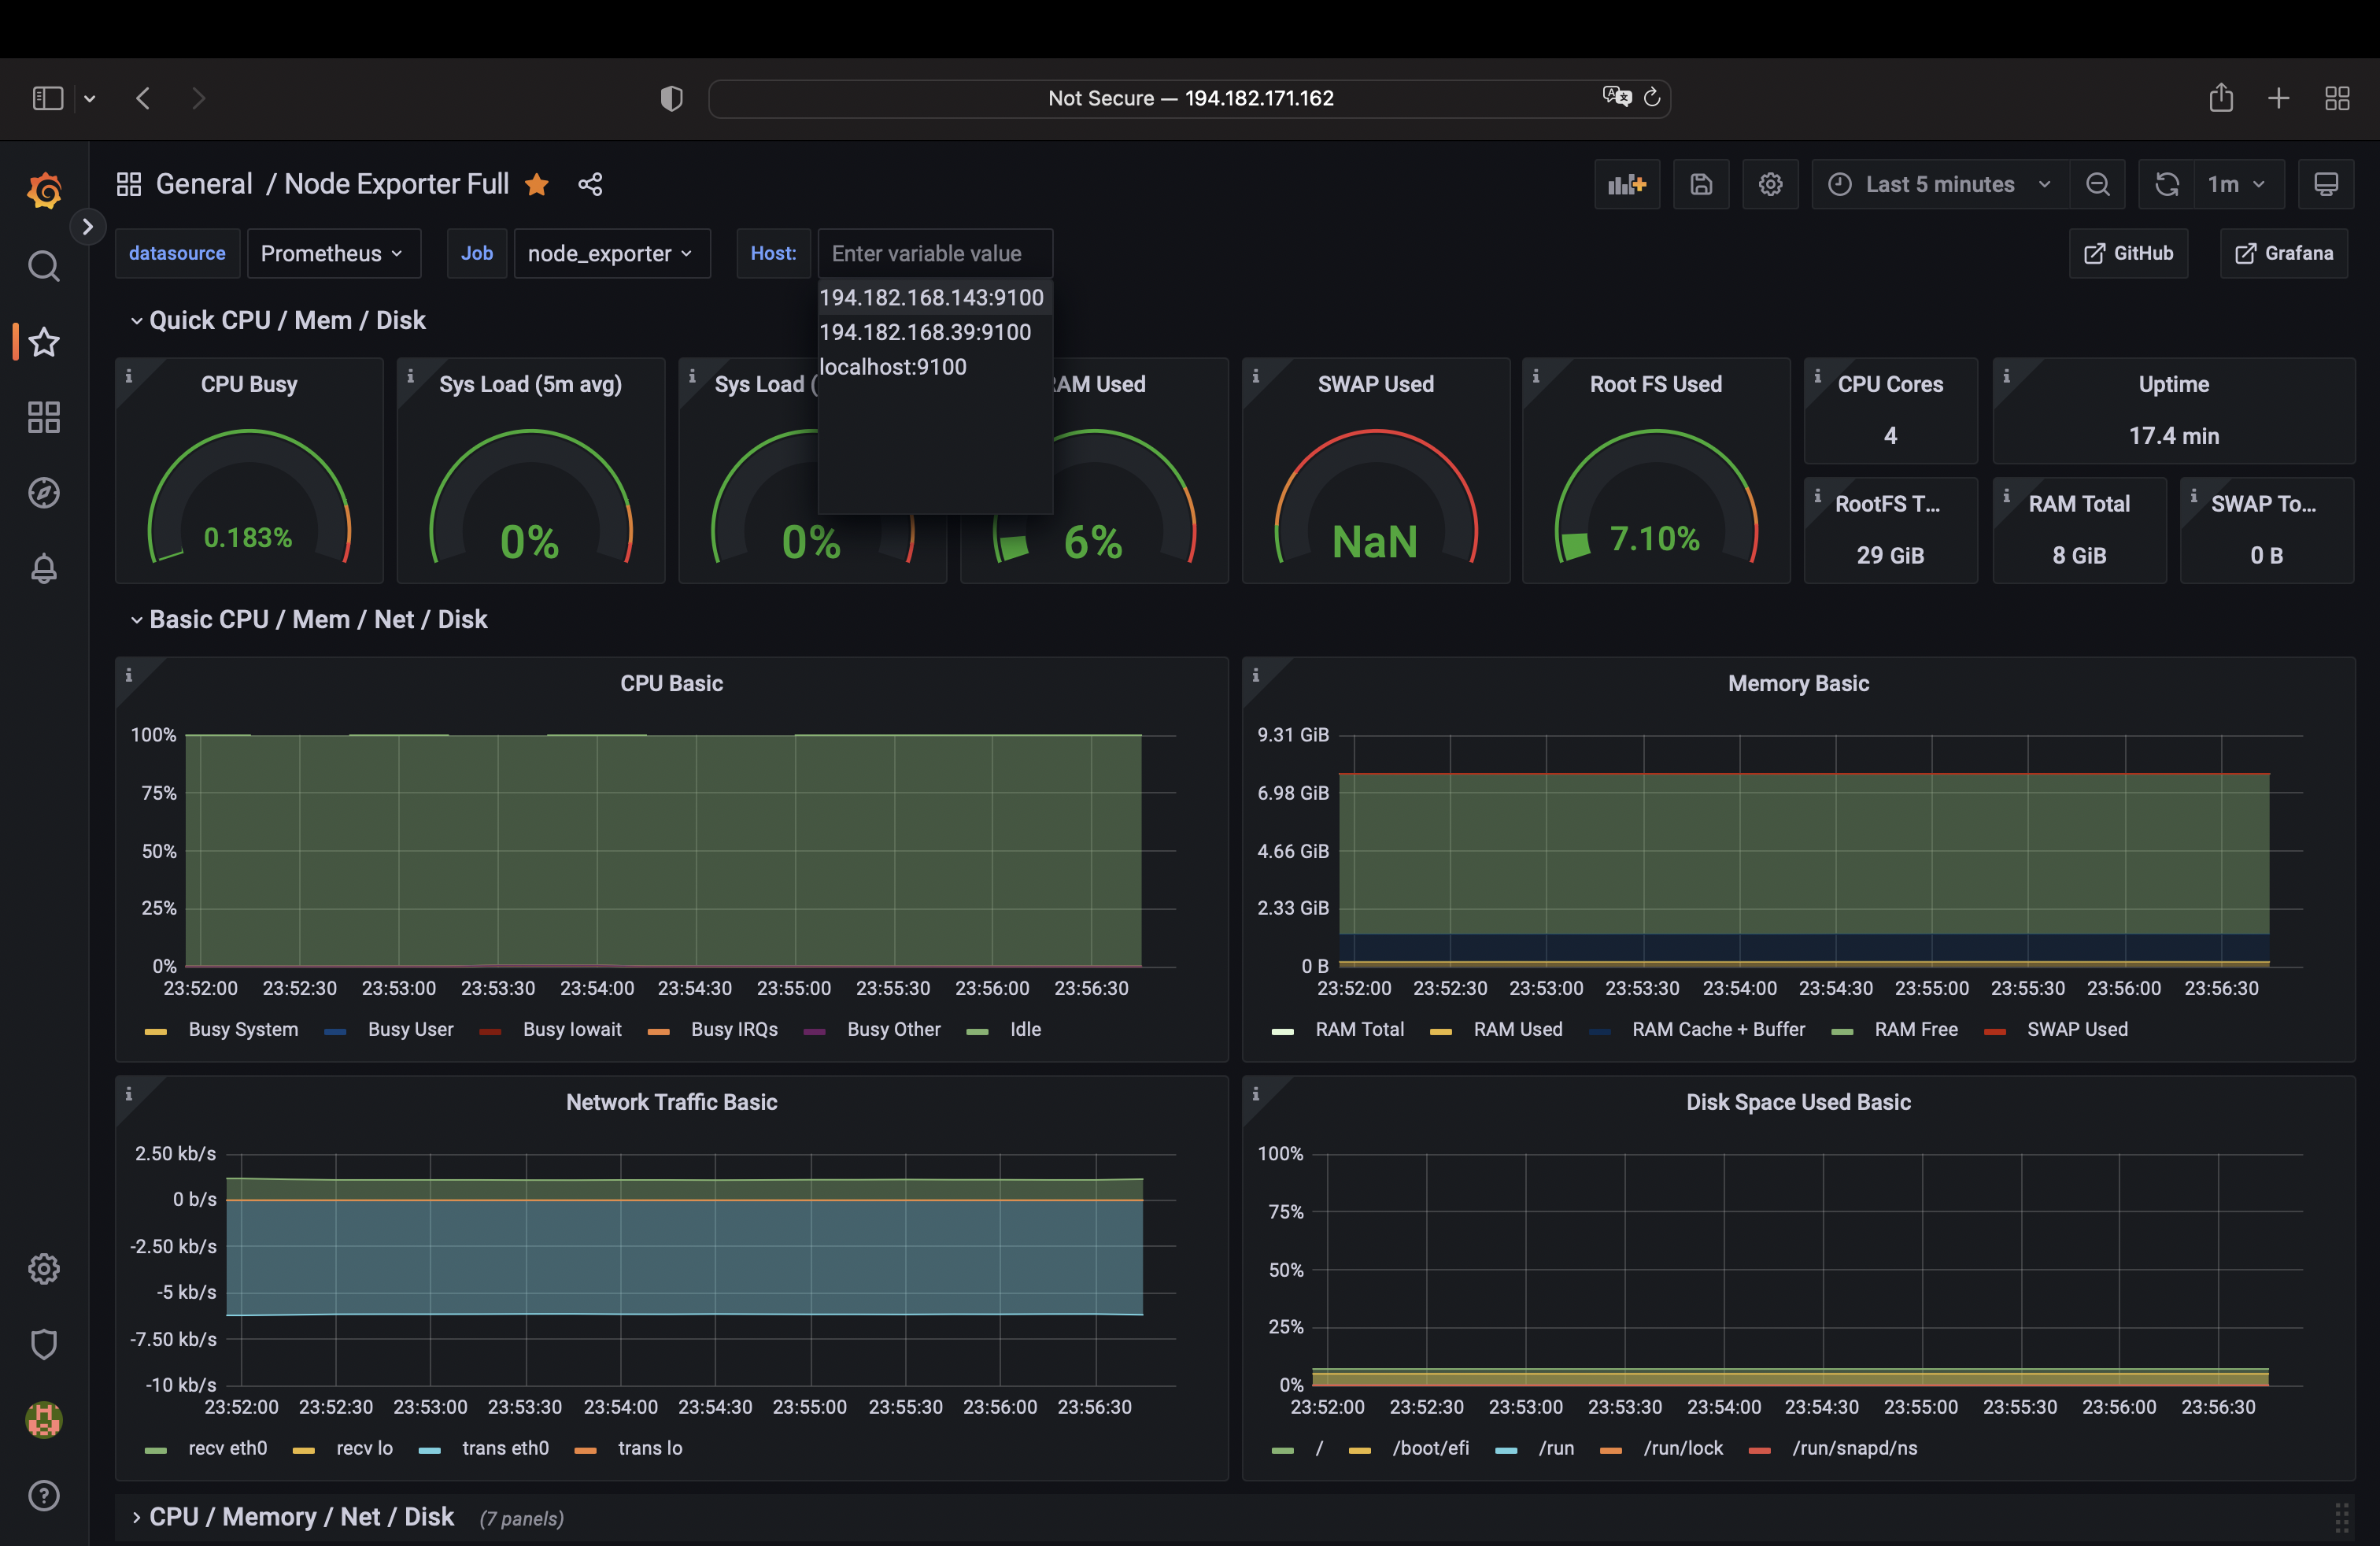The image size is (2380, 1546).
Task: Click the add panel icon
Action: (x=1627, y=184)
